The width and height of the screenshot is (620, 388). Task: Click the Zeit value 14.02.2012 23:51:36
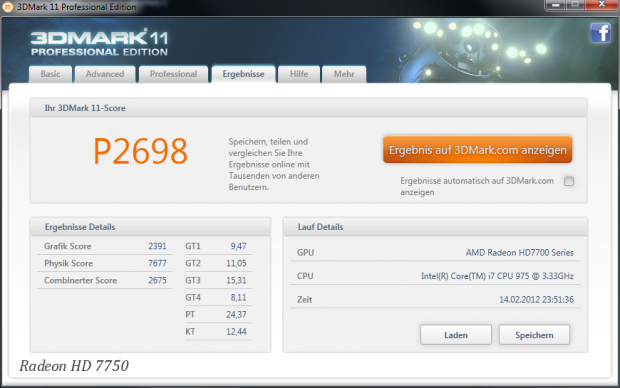pyautogui.click(x=536, y=299)
